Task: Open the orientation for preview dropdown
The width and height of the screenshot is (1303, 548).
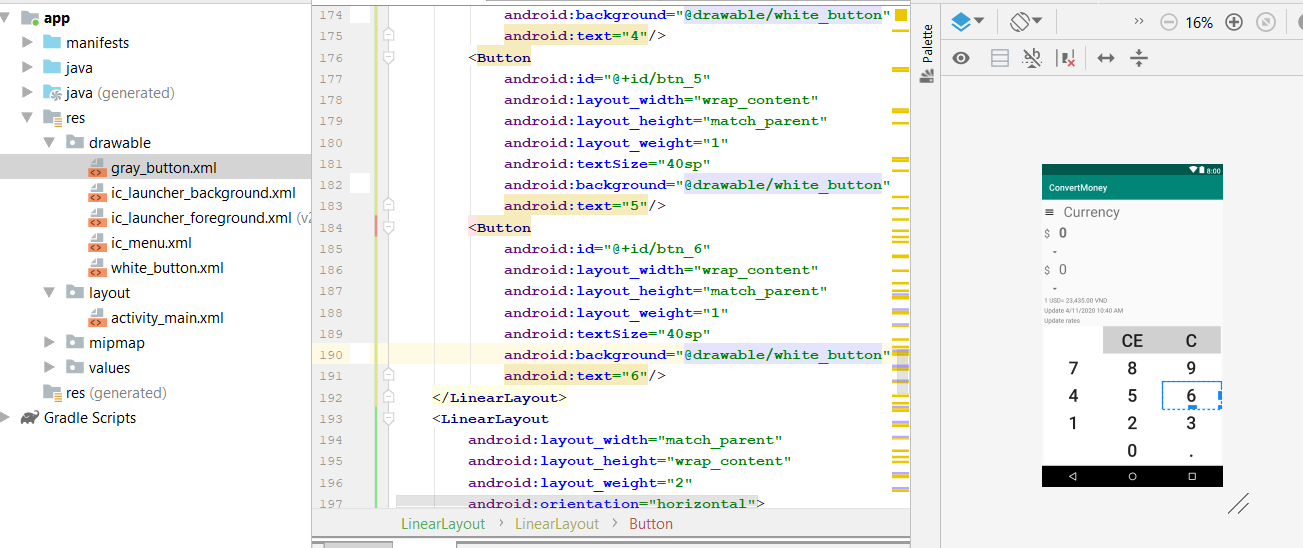Action: pos(1026,21)
